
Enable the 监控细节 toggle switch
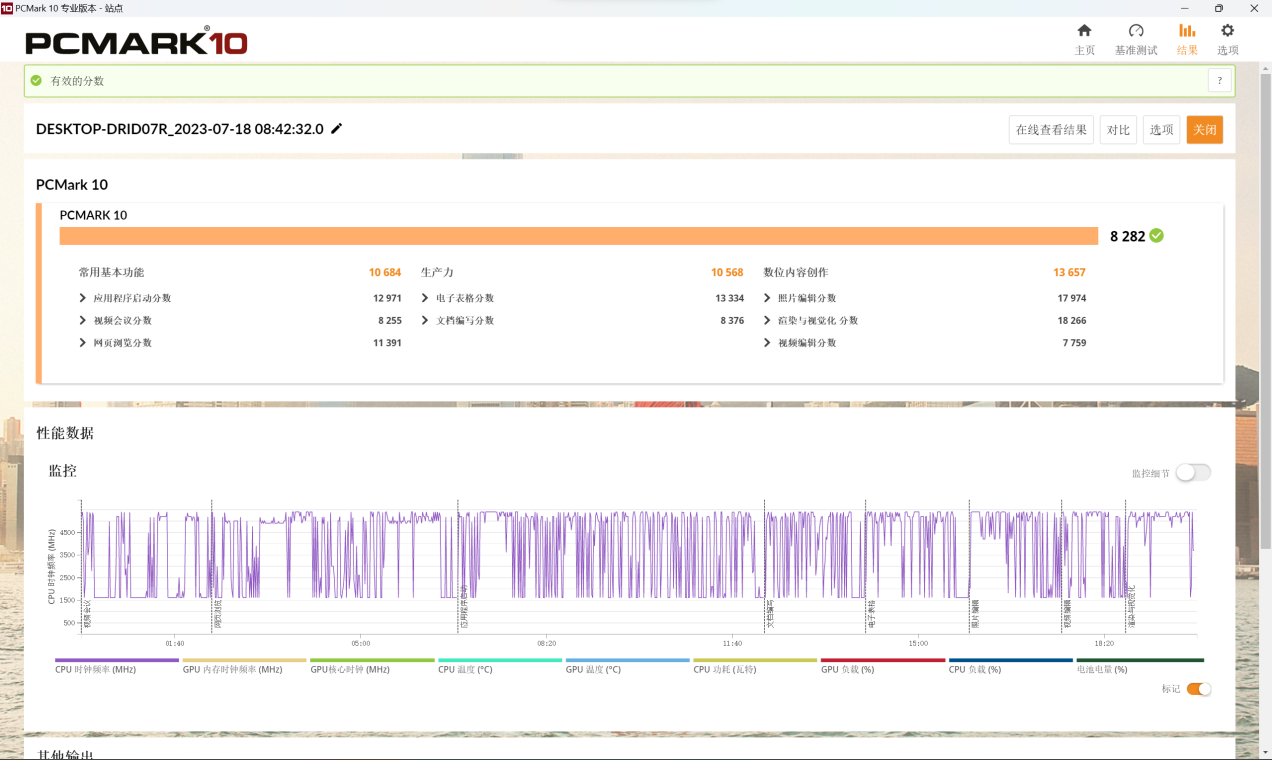[x=1193, y=473]
